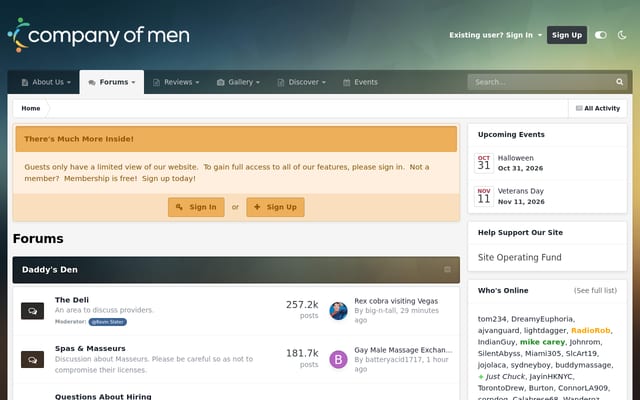Open Rex cobra visiting Vegas topic

point(396,301)
